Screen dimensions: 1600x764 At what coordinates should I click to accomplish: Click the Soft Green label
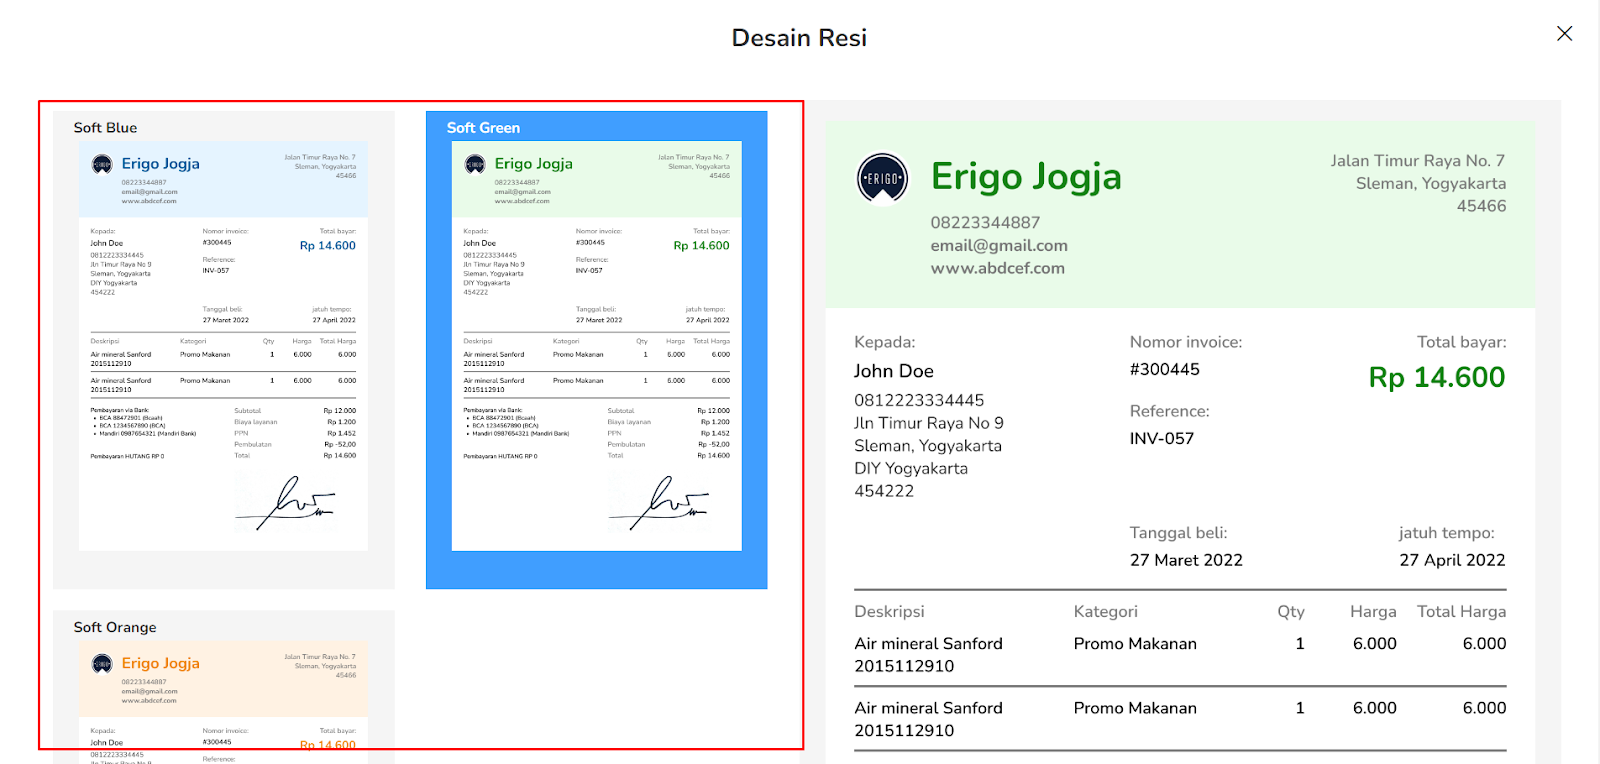pyautogui.click(x=483, y=128)
